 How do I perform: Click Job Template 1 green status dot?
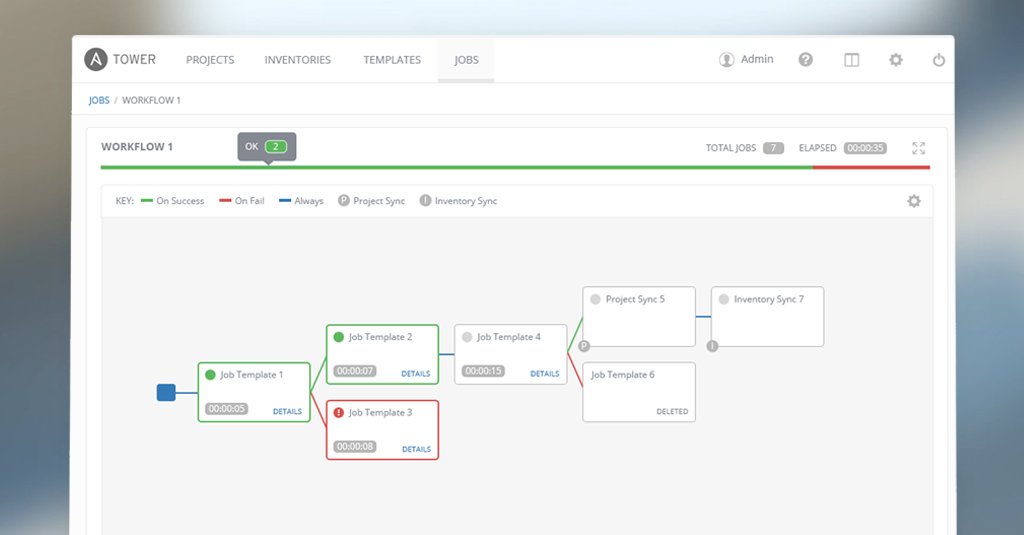[210, 375]
